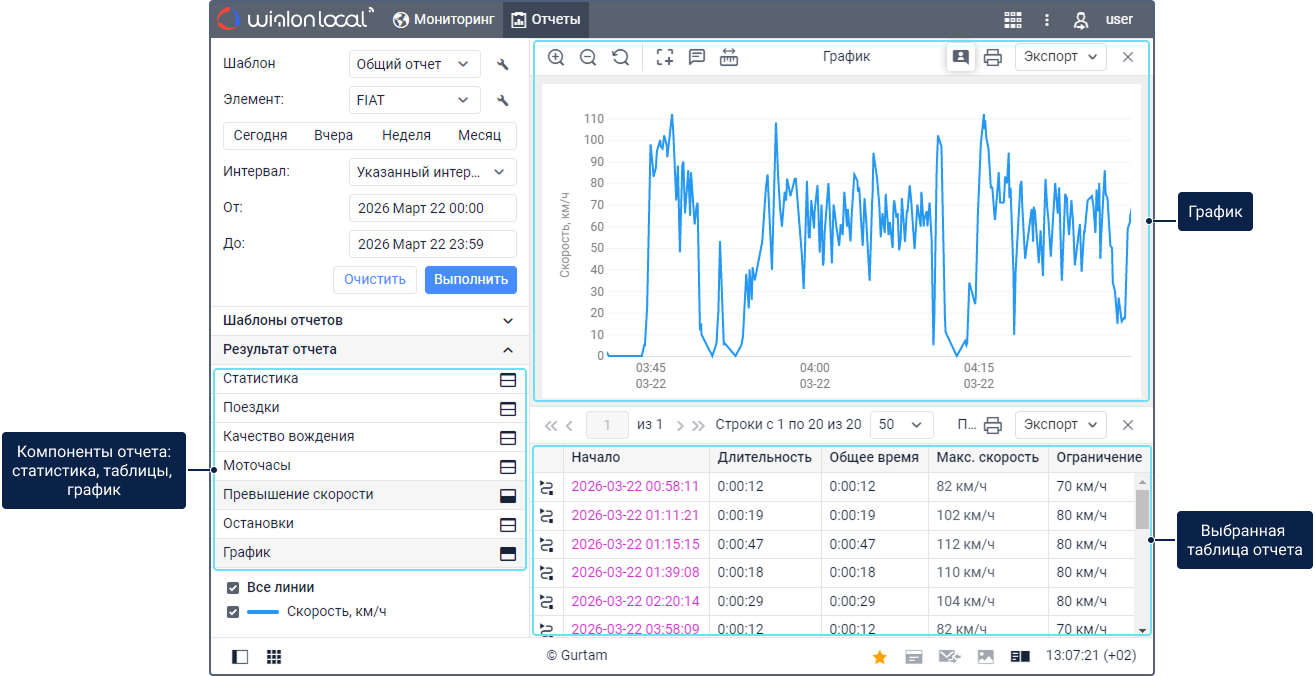Click the chart zoom out magnifier icon
Viewport: 1315px width, 676px height.
point(588,57)
